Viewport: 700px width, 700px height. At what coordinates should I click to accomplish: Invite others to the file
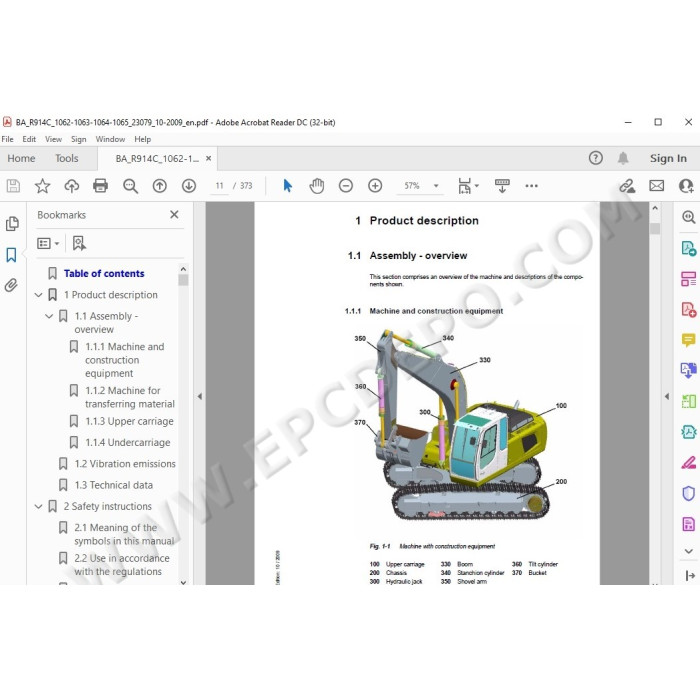tap(686, 186)
